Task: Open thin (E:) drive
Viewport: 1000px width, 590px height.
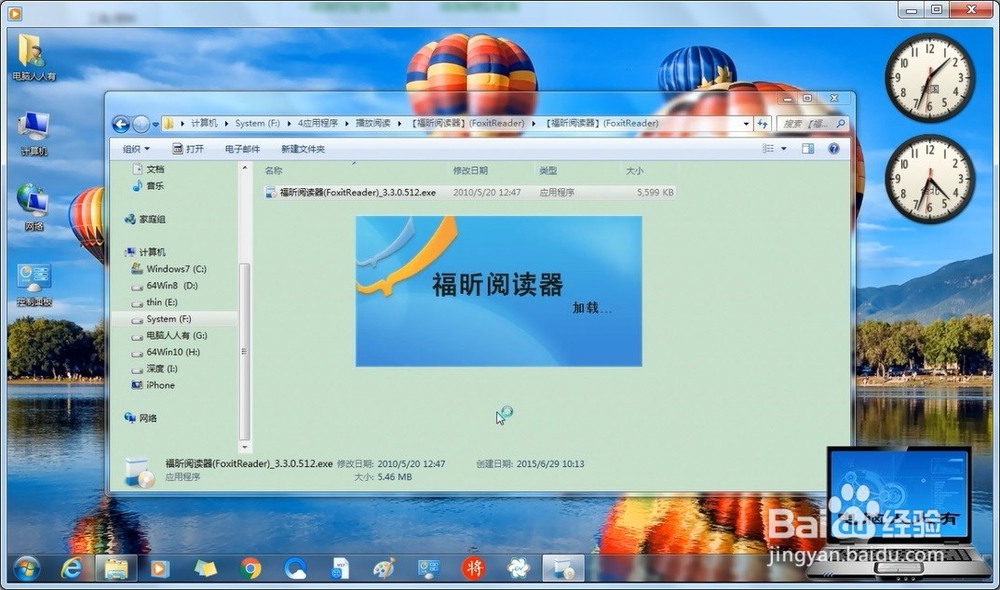Action: [x=155, y=302]
